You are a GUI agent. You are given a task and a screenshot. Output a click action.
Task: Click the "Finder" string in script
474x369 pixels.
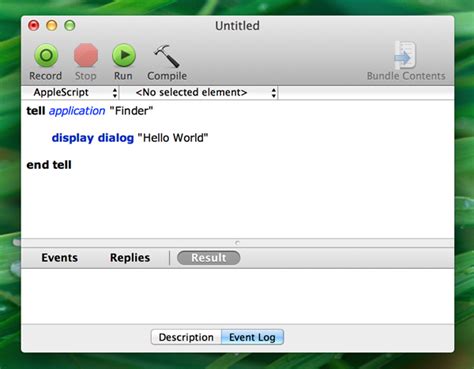[x=131, y=111]
